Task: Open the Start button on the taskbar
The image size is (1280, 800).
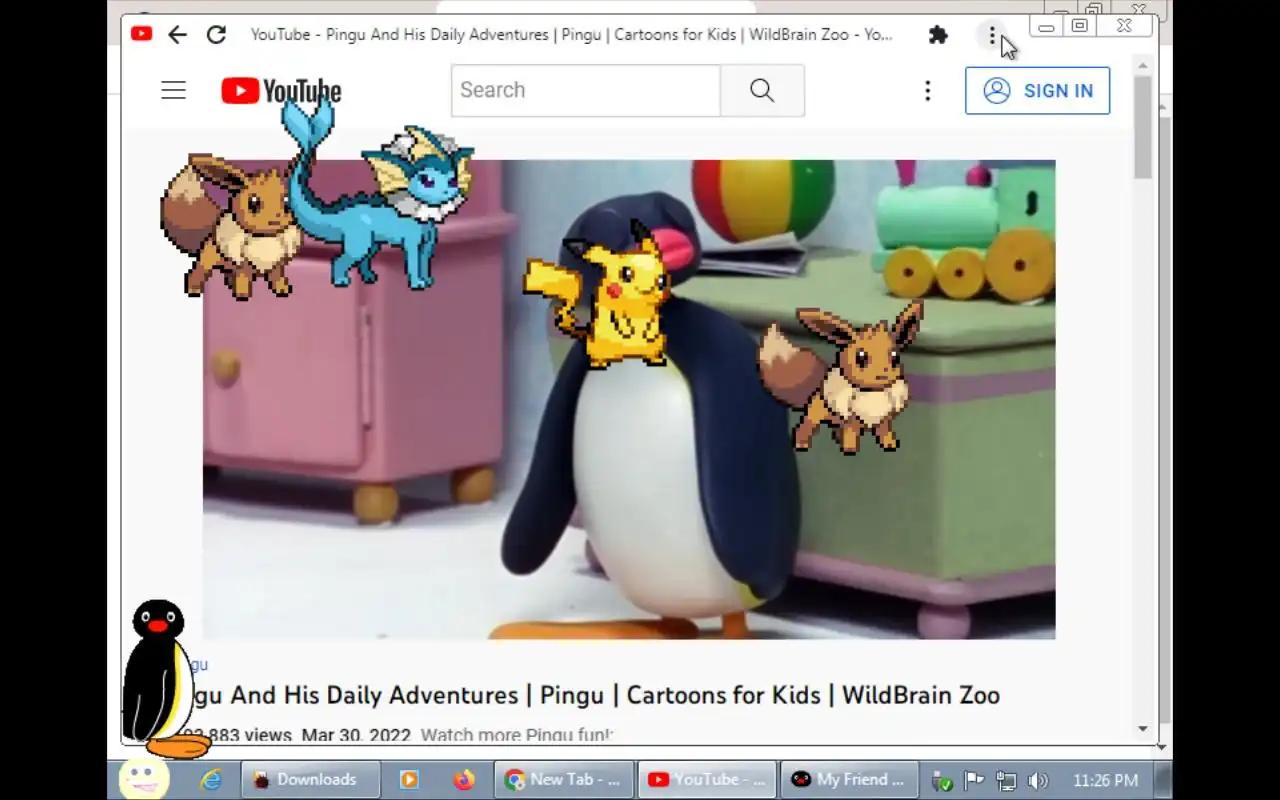Action: pyautogui.click(x=144, y=779)
